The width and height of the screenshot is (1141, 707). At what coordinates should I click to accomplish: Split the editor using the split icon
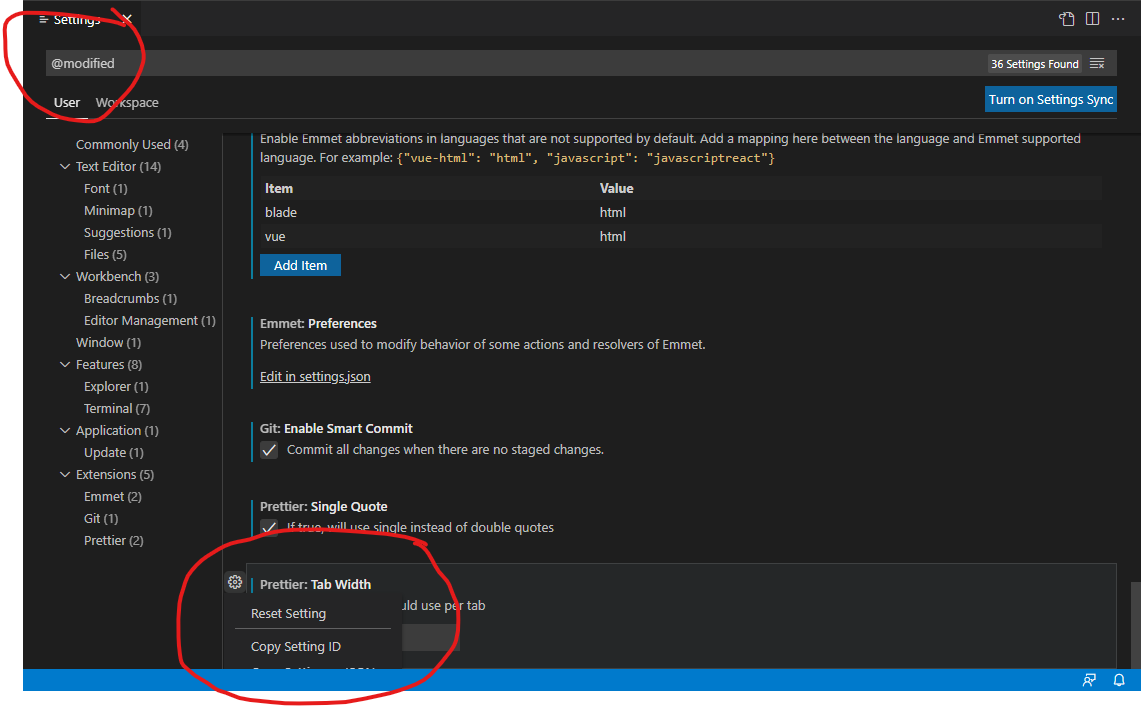(1091, 18)
